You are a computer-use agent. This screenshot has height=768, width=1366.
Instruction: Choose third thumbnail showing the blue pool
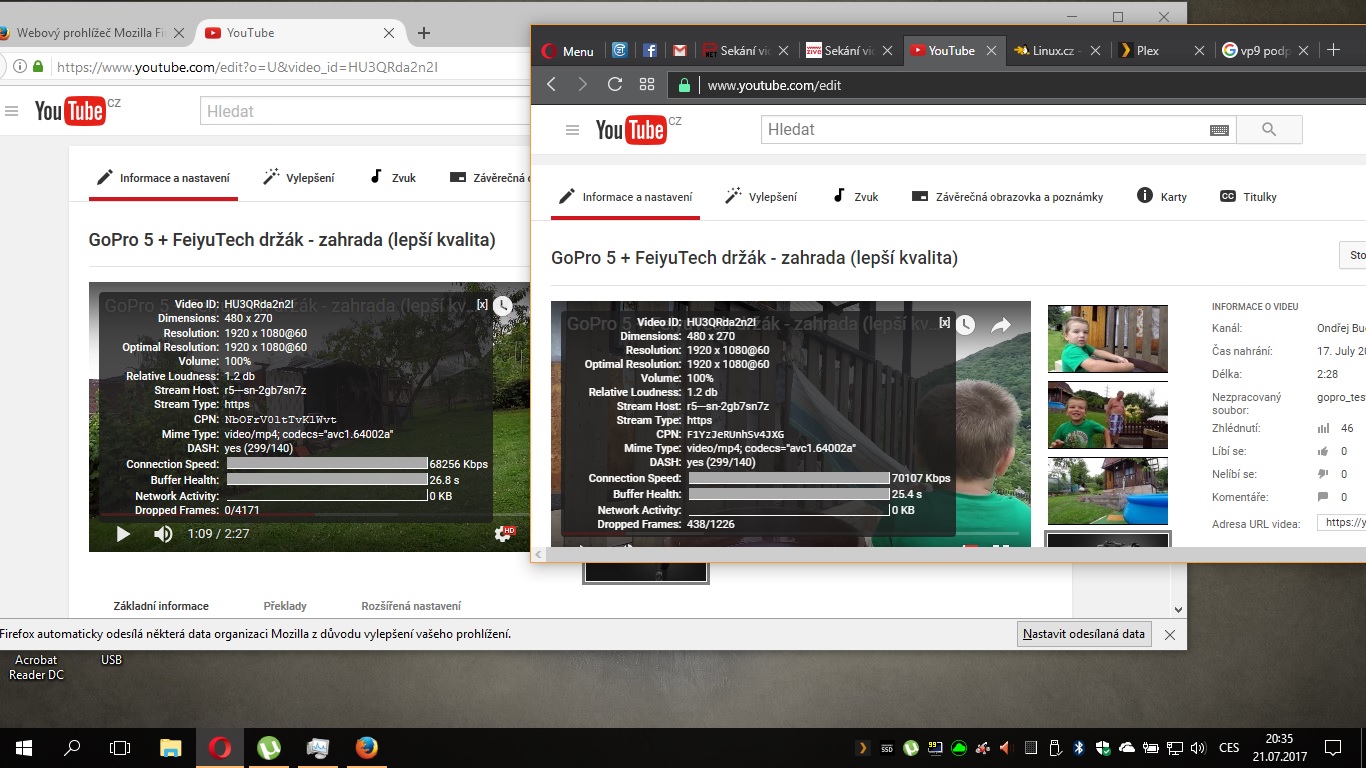1108,491
